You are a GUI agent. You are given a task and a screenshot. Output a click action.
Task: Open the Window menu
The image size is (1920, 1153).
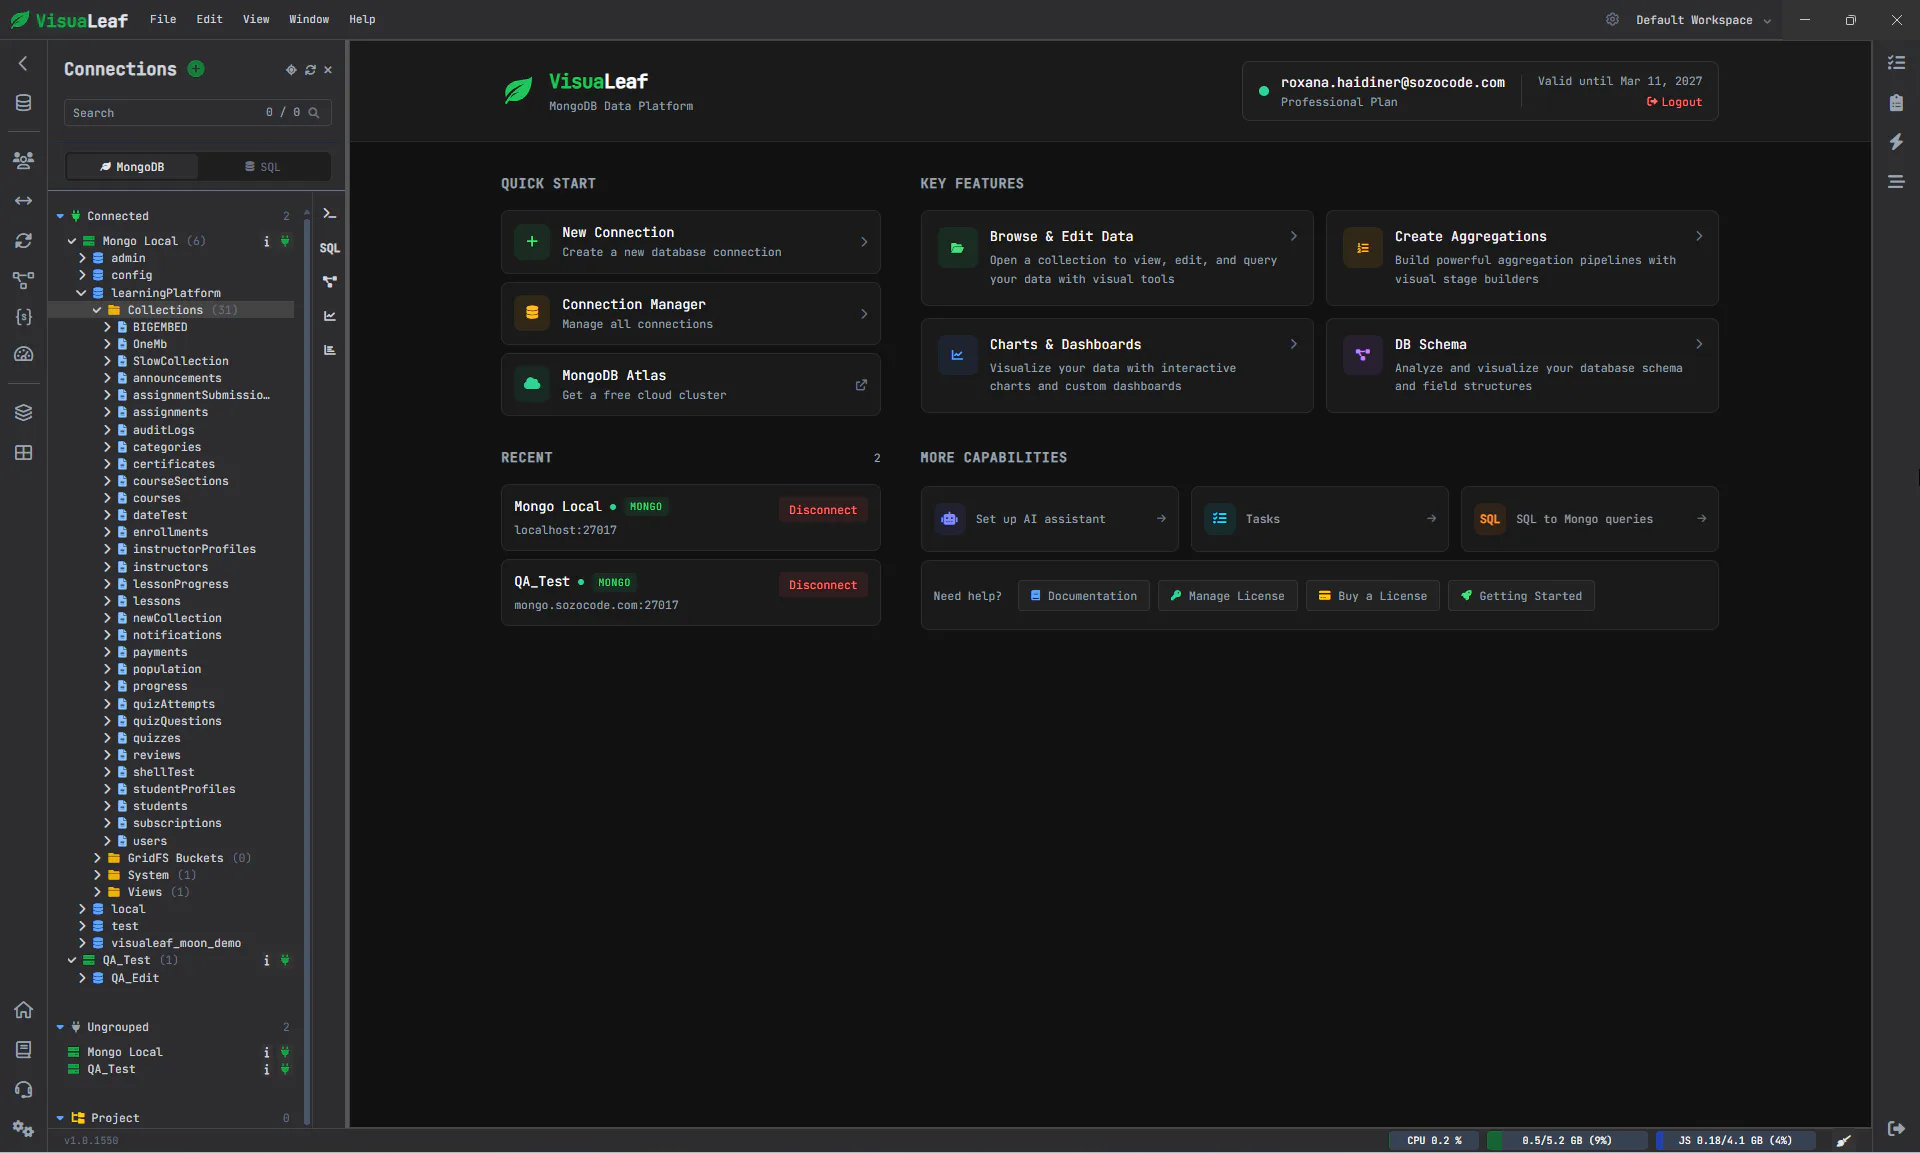(x=309, y=19)
